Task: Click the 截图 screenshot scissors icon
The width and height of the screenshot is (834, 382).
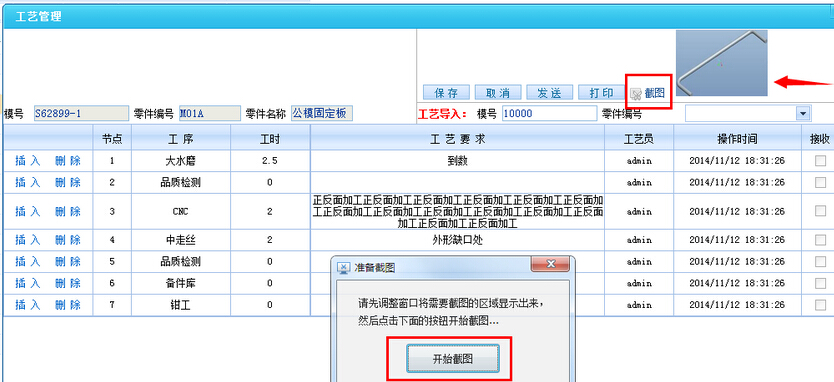Action: [x=635, y=94]
